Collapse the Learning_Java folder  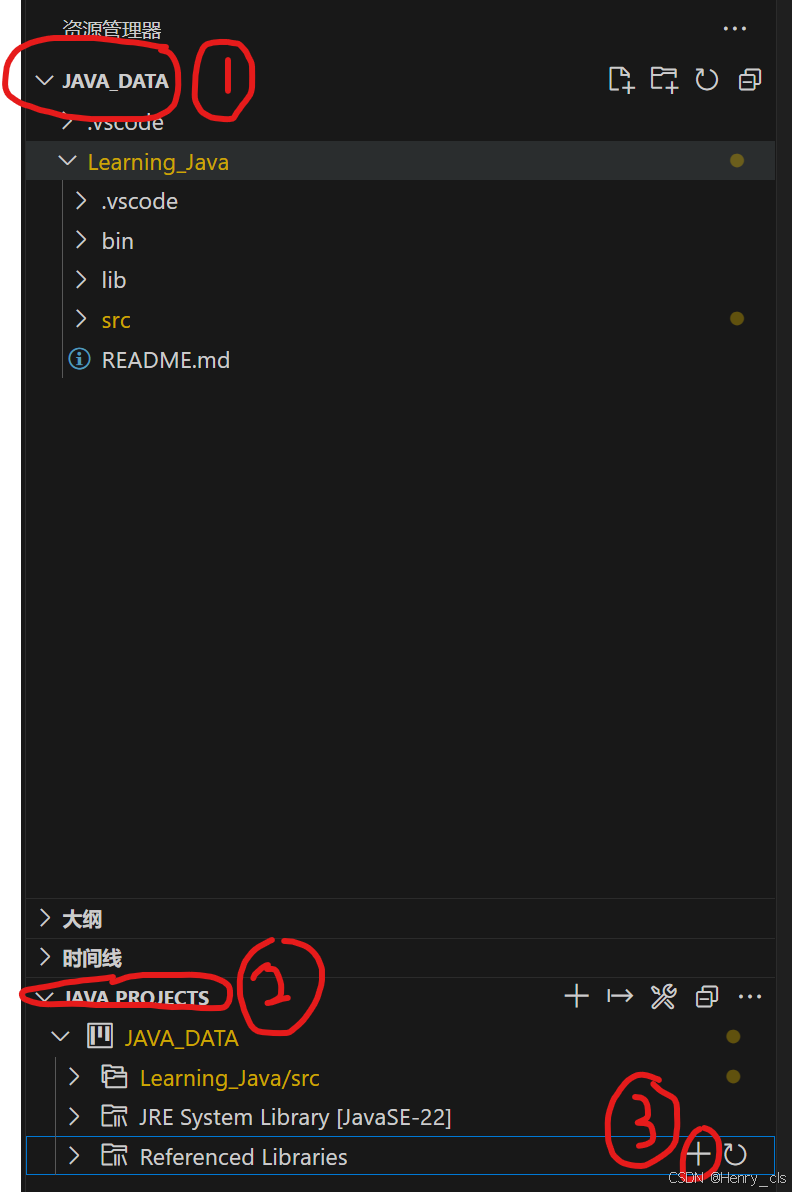point(68,160)
